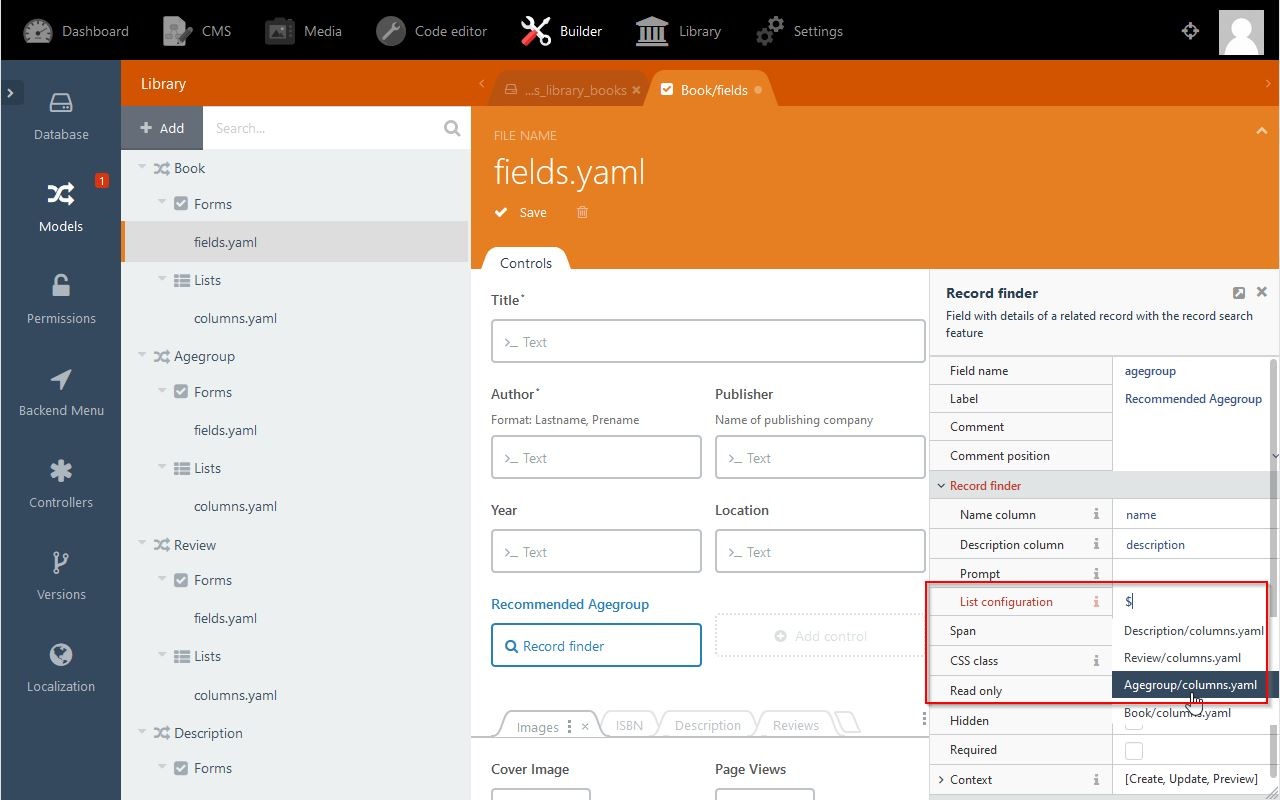Click the Add button in Library panel
Viewport: 1280px width, 800px height.
162,128
